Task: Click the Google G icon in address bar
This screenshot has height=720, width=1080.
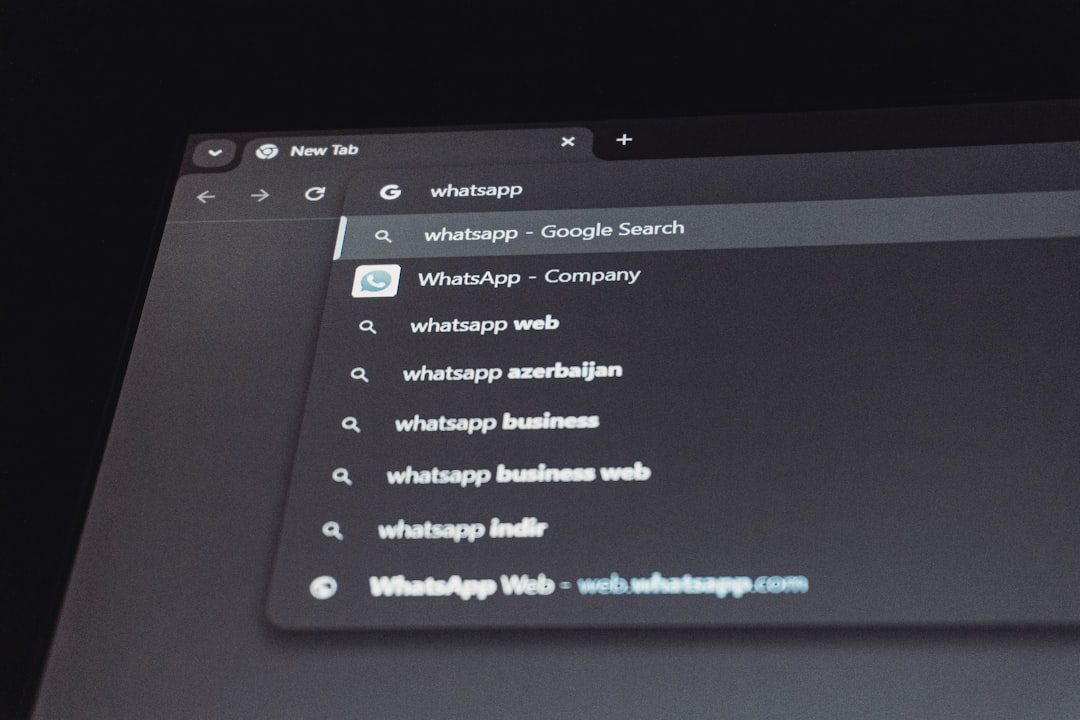Action: pos(390,192)
